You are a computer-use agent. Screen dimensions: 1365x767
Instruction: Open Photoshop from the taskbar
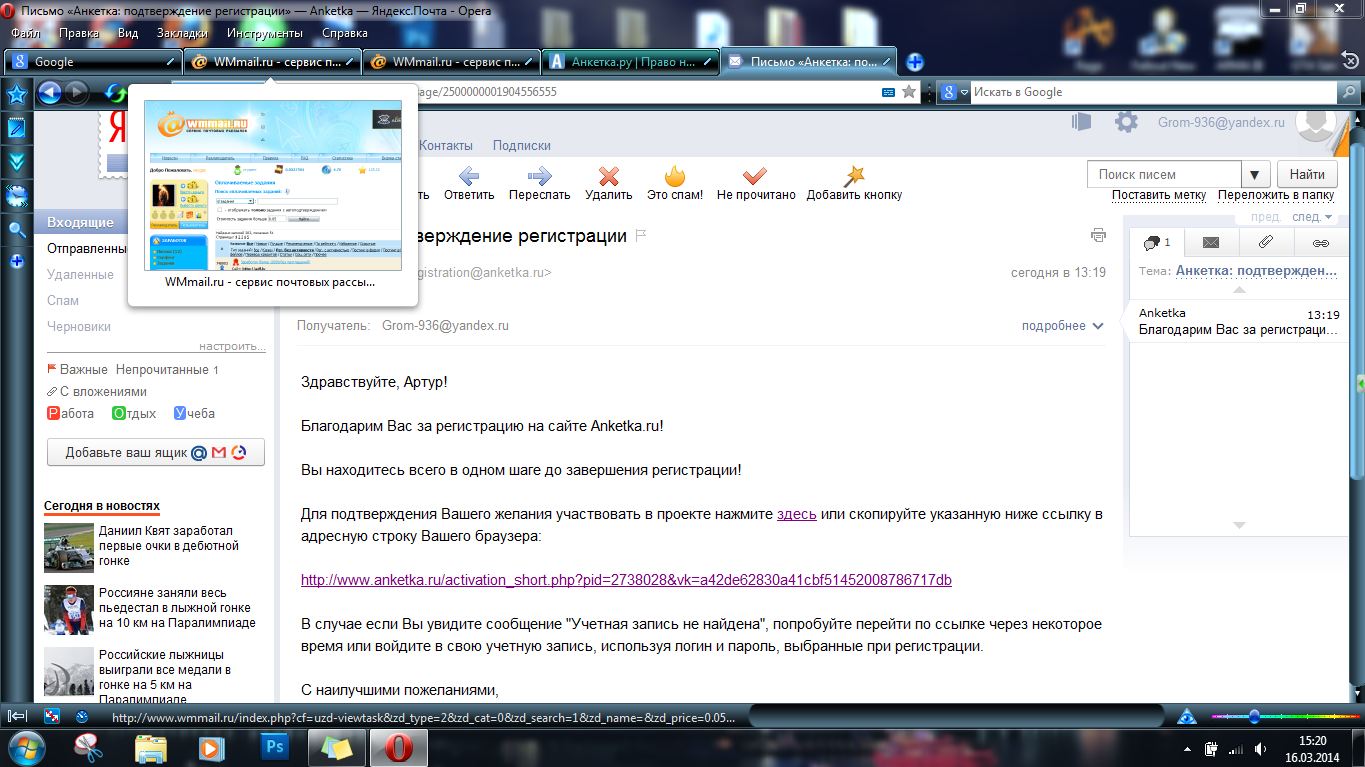pyautogui.click(x=274, y=747)
